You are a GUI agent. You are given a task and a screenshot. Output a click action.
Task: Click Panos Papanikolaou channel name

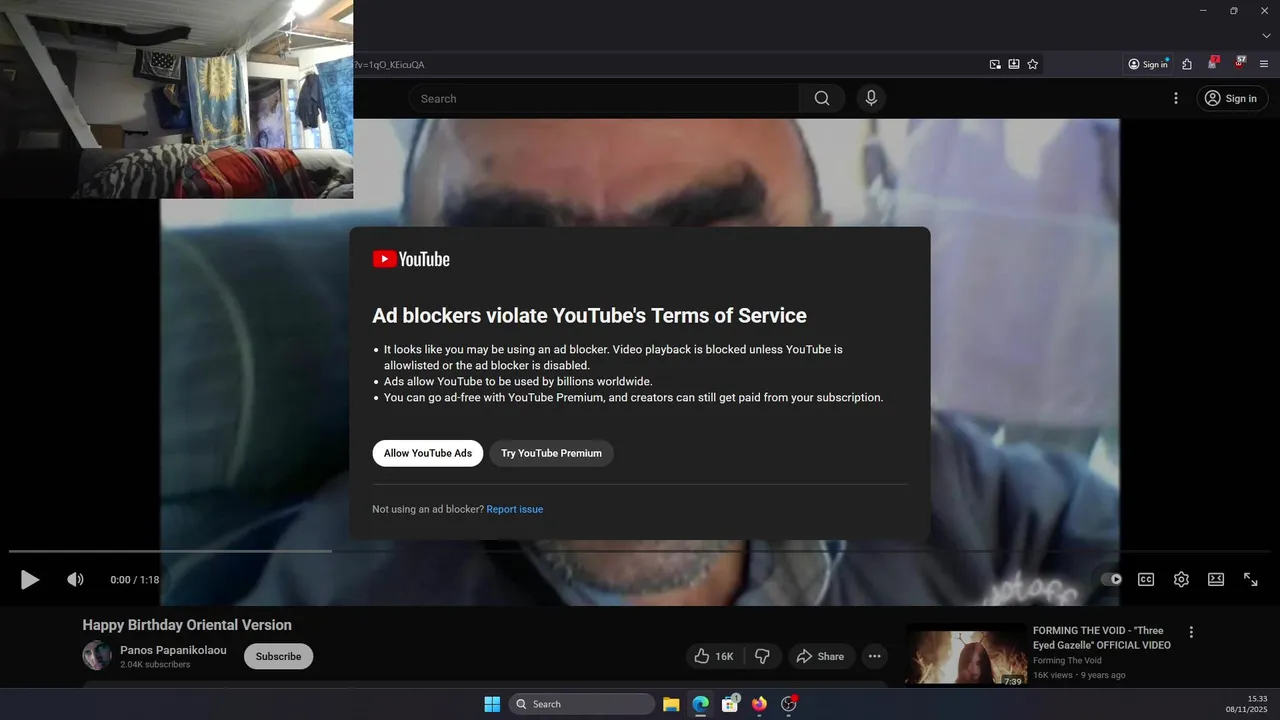pos(173,650)
